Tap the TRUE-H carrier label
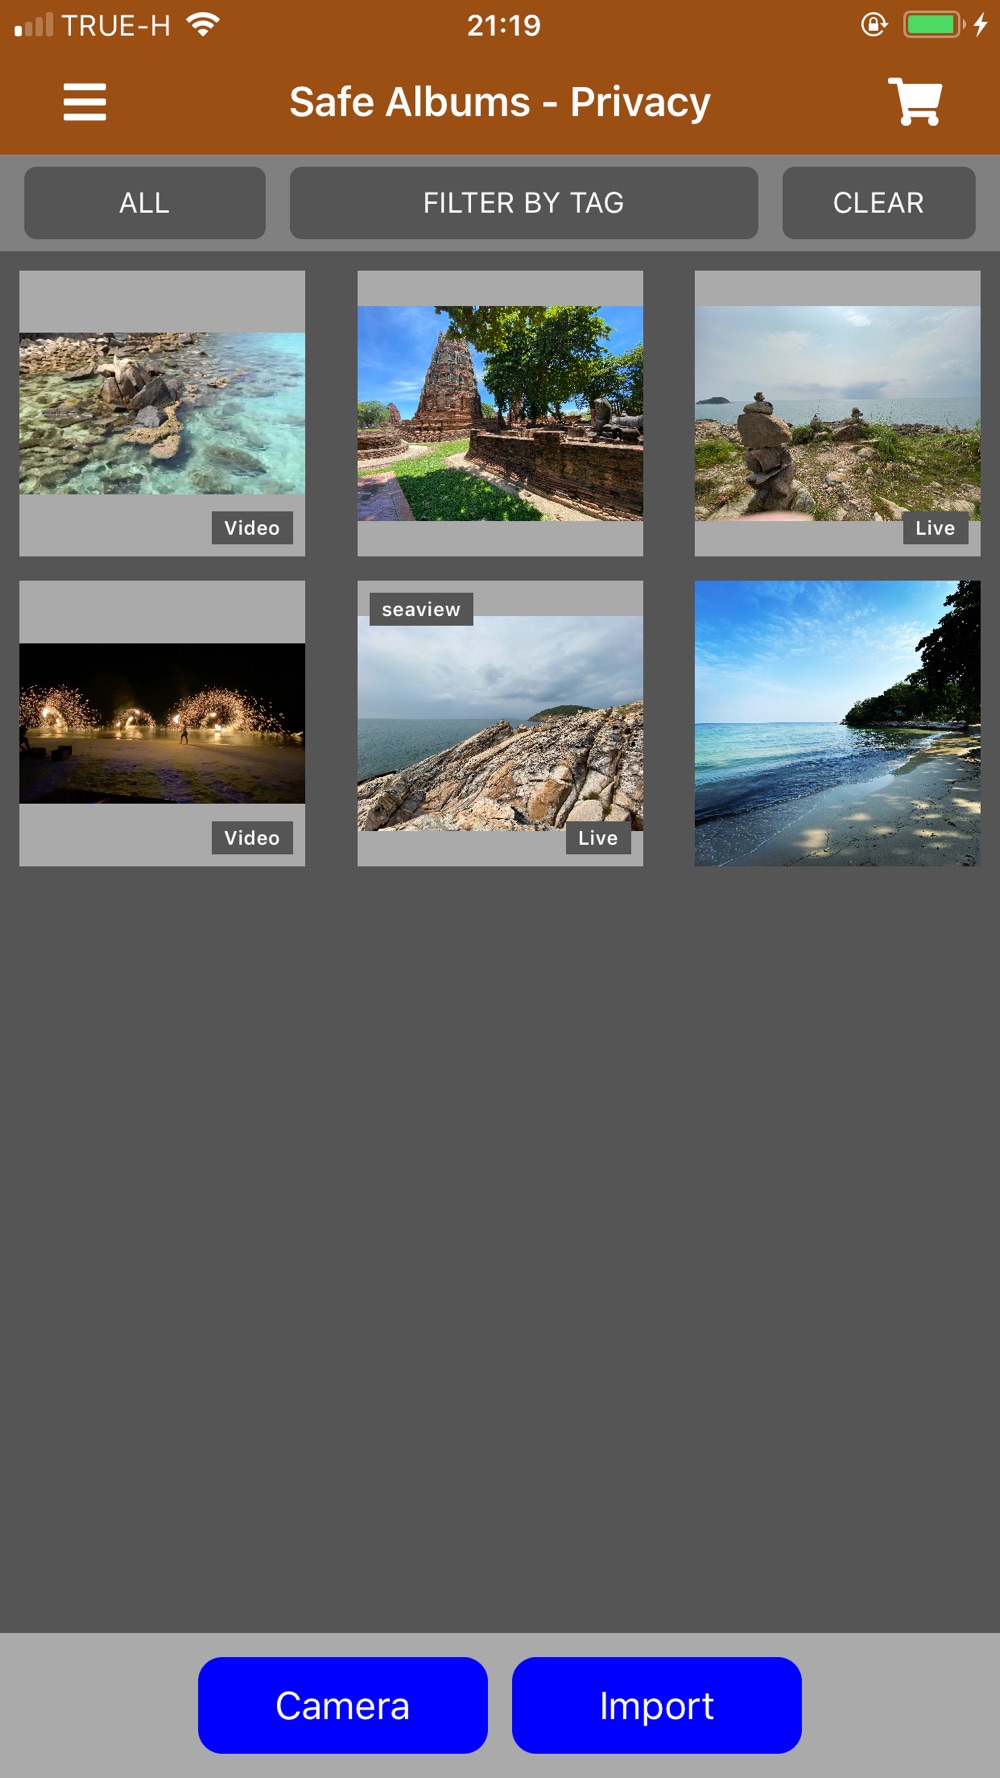This screenshot has width=1000, height=1778. click(x=116, y=25)
